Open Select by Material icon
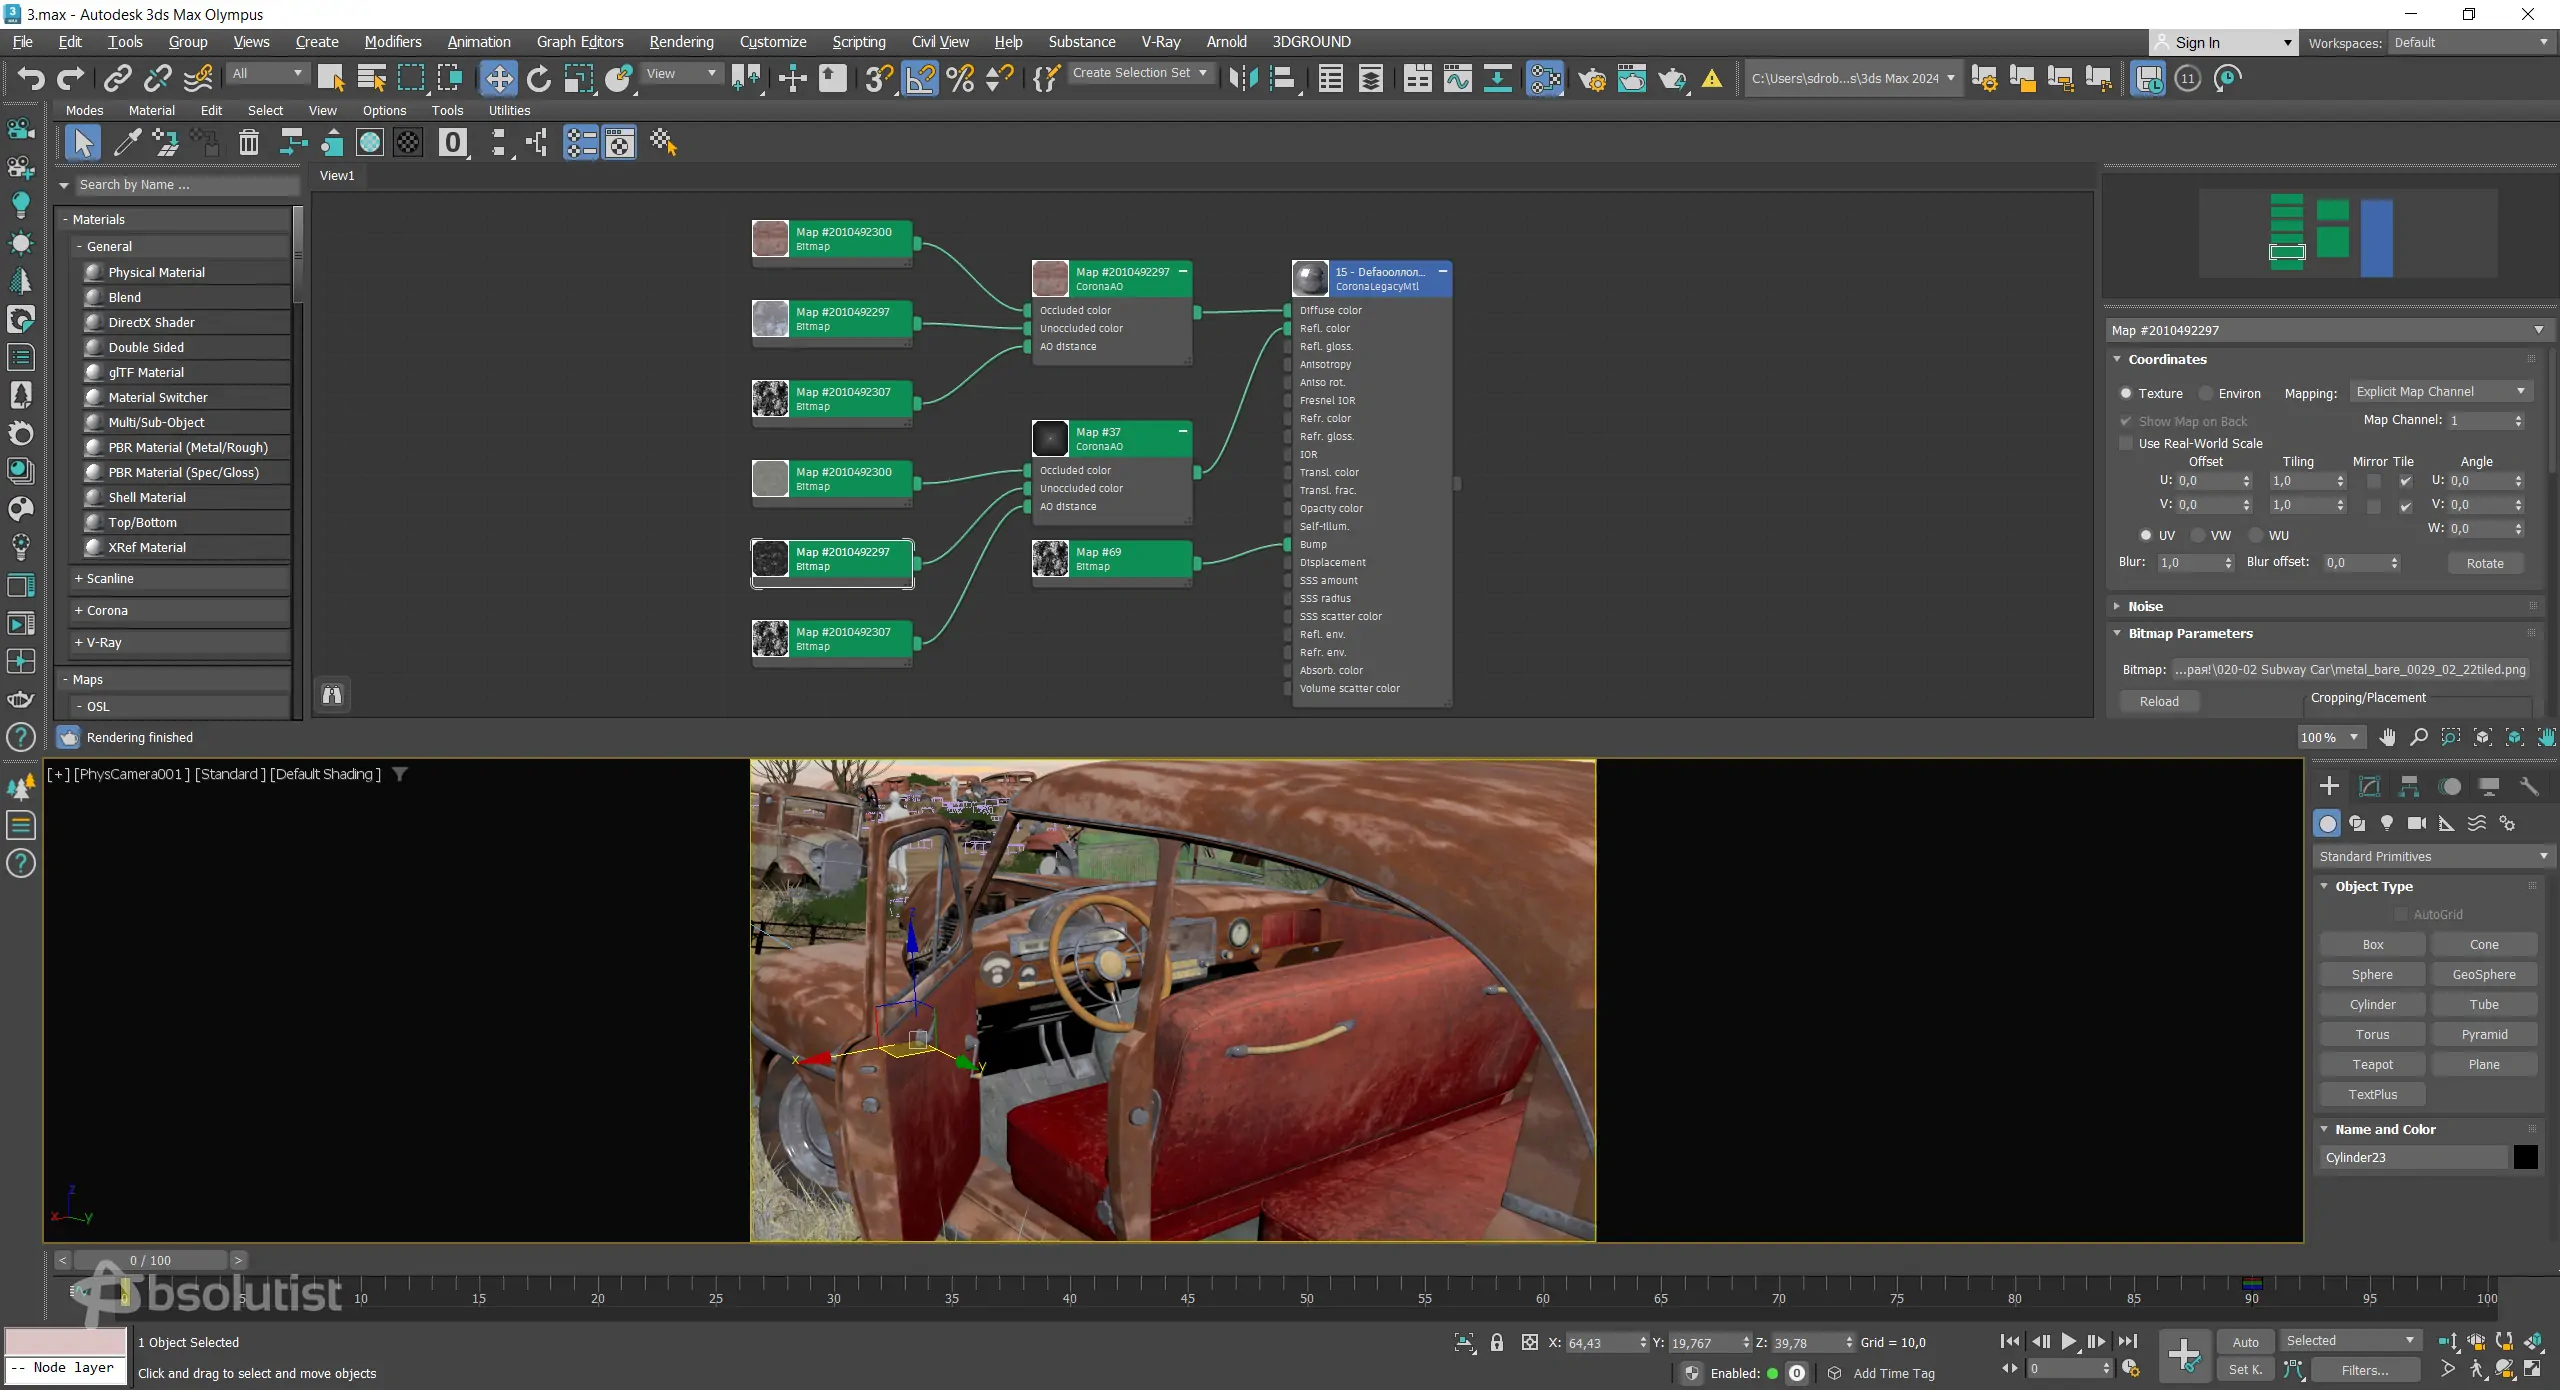 (x=664, y=143)
